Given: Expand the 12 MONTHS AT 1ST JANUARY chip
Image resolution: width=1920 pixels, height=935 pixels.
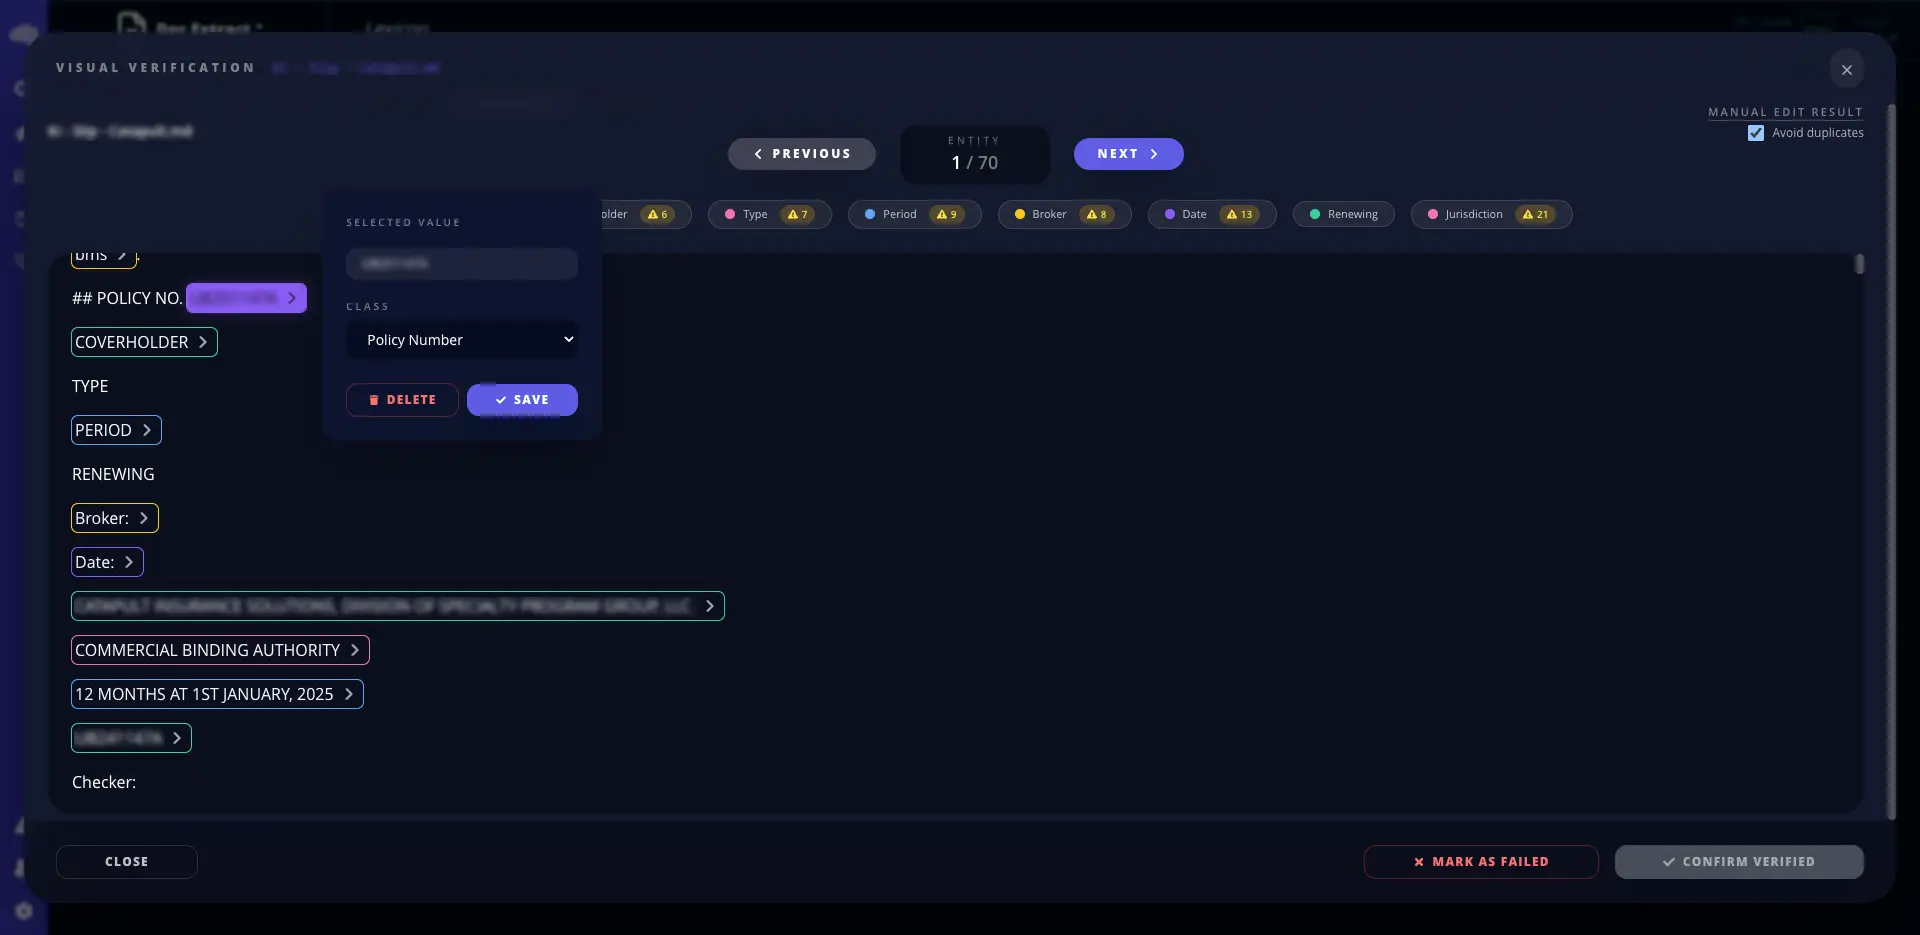Looking at the screenshot, I should pos(216,693).
